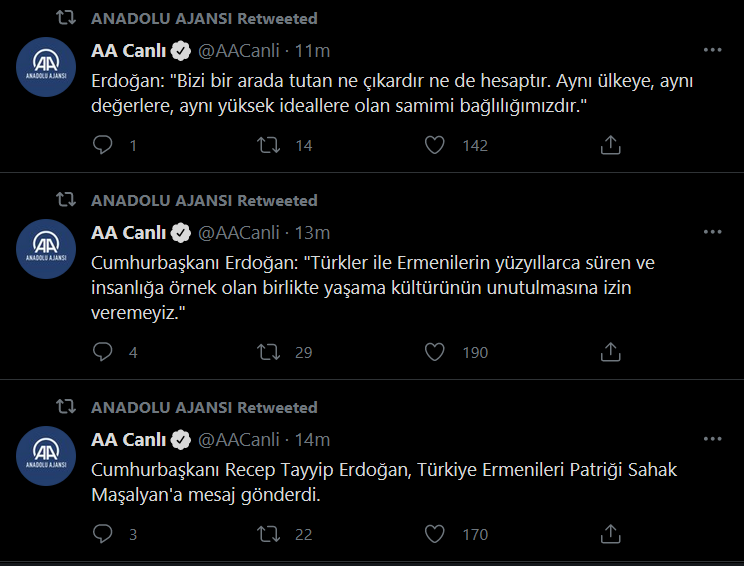Reply to the 11m Erdoğan tweet
744x566 pixels.
[x=103, y=145]
